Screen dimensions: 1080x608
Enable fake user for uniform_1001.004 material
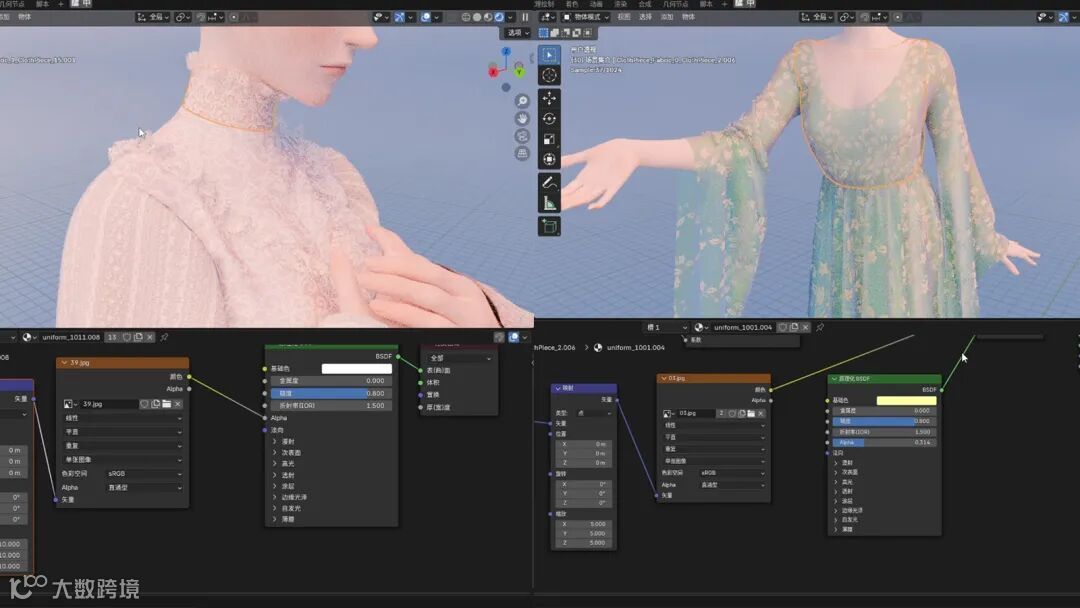click(x=782, y=327)
